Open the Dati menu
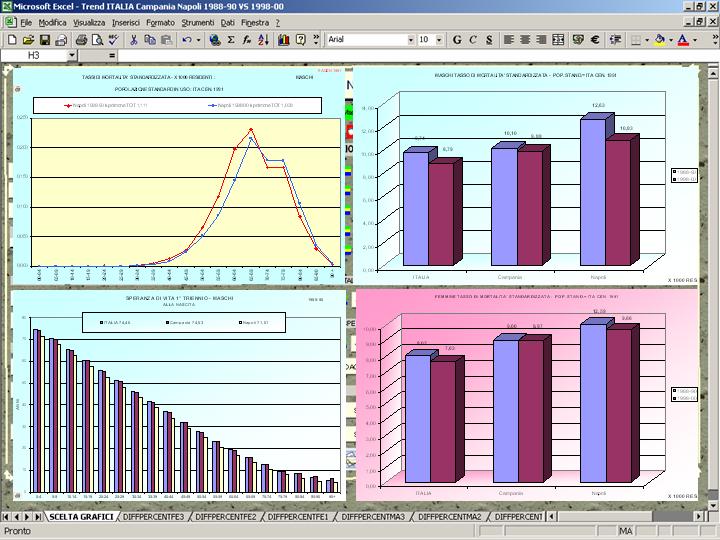This screenshot has width=720, height=540. point(228,22)
